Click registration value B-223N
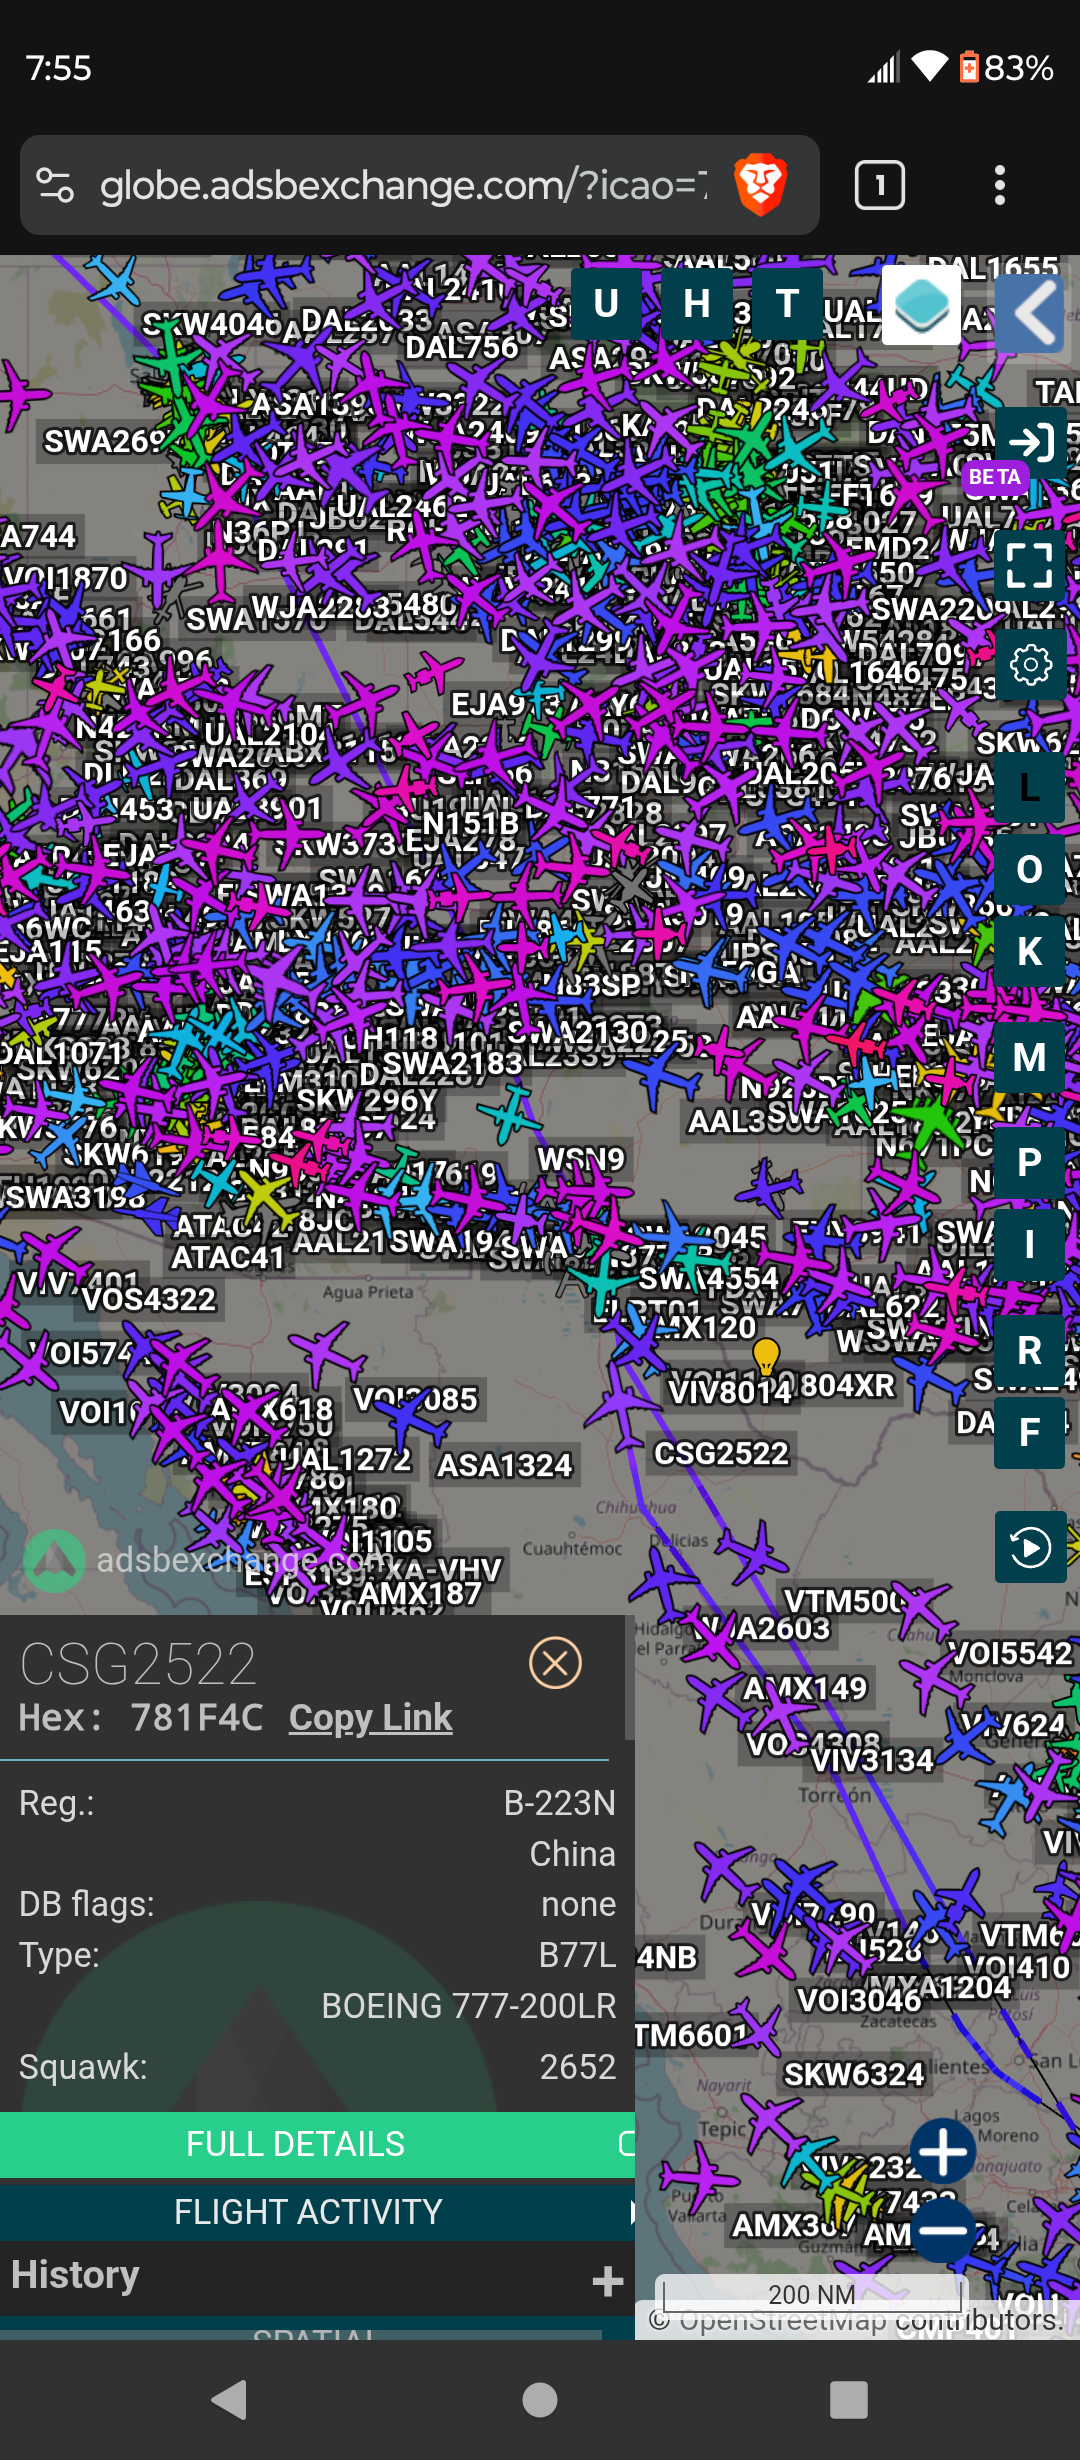 560,1802
